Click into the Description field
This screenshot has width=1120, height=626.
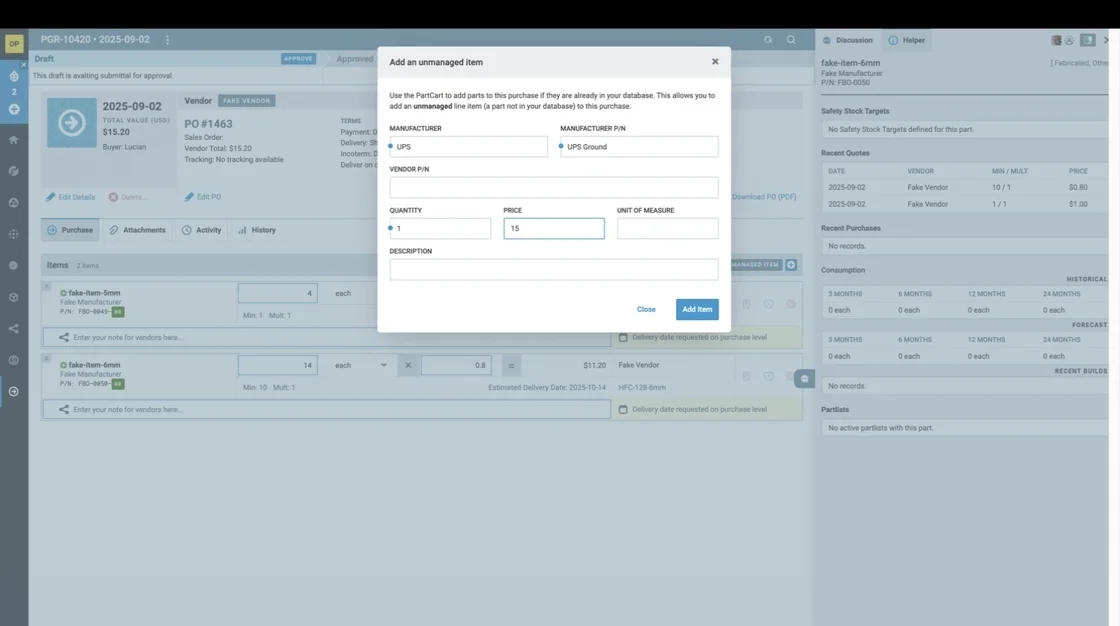coord(554,270)
